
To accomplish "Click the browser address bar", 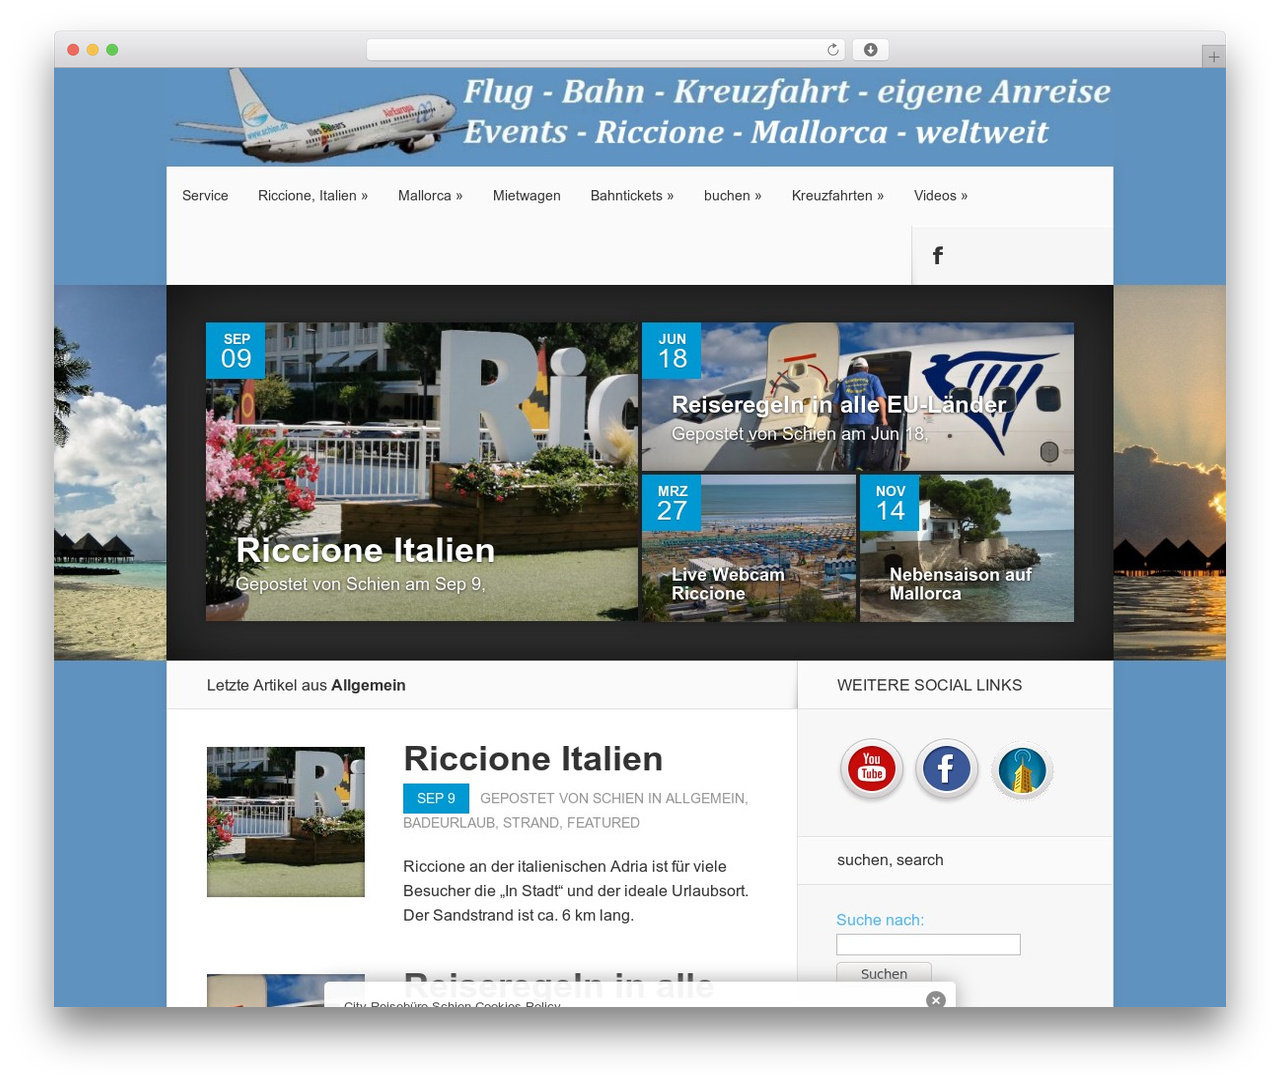I will 606,50.
